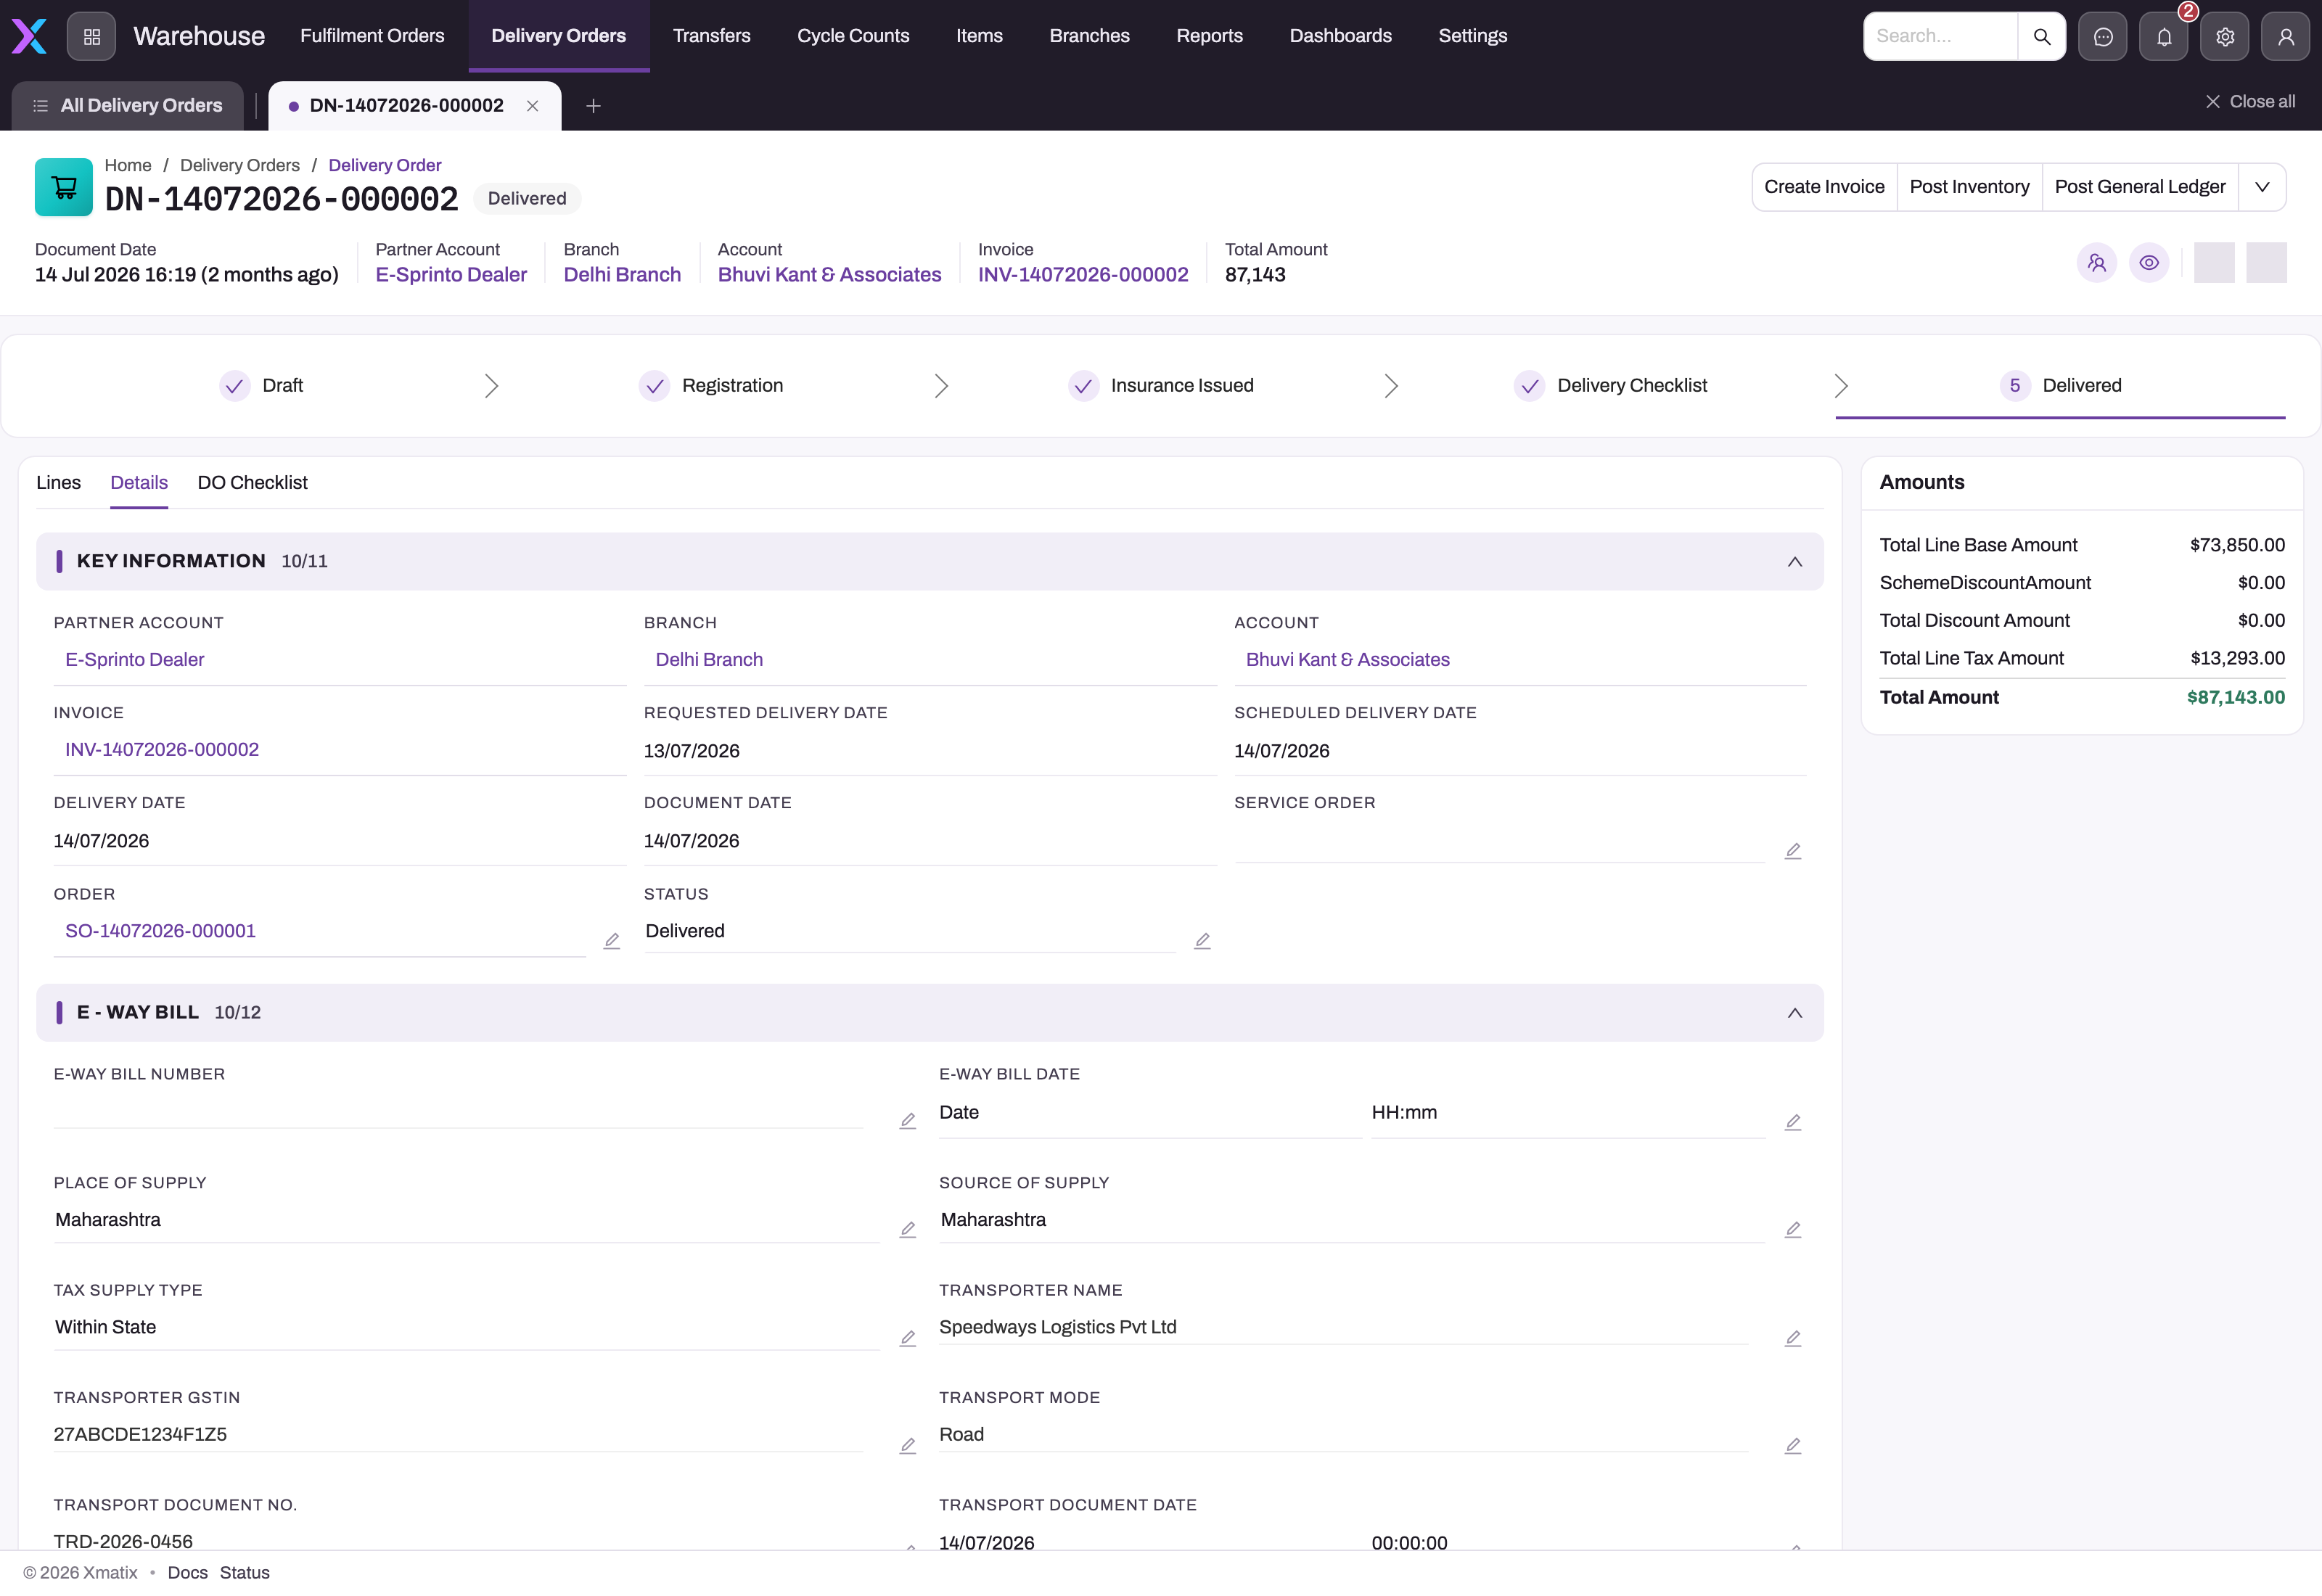Click the chevron after Delivery Checklist stage
The image size is (2322, 1596).
(x=1841, y=386)
